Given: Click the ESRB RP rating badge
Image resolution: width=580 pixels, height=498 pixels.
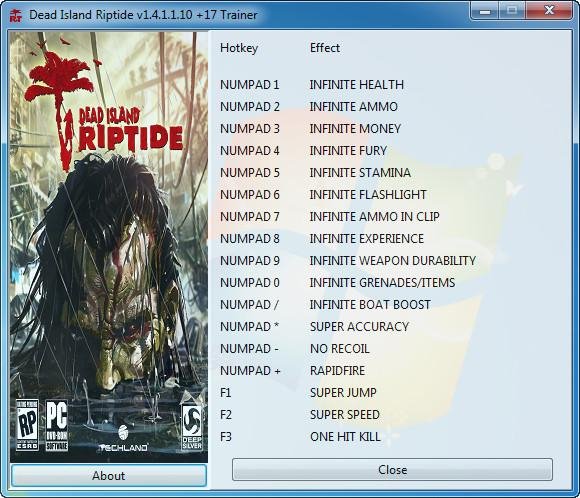Looking at the screenshot, I should click(x=27, y=425).
